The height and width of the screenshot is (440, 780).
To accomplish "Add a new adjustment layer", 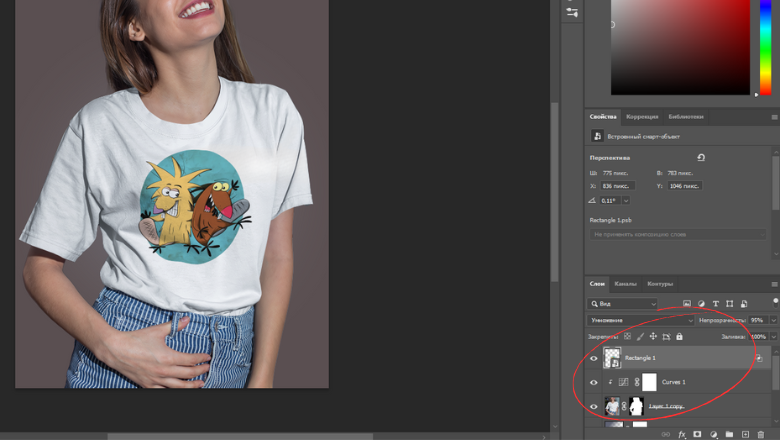I will point(713,435).
